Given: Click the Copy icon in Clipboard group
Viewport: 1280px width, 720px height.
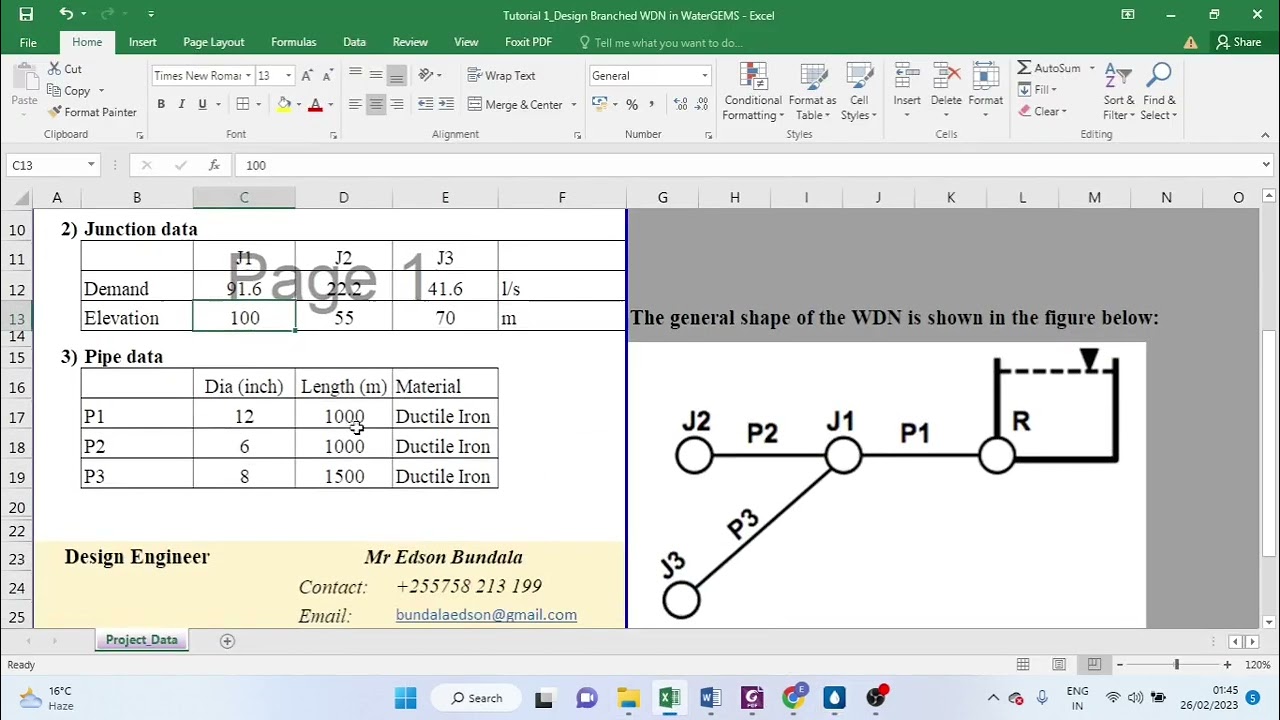Looking at the screenshot, I should (54, 91).
